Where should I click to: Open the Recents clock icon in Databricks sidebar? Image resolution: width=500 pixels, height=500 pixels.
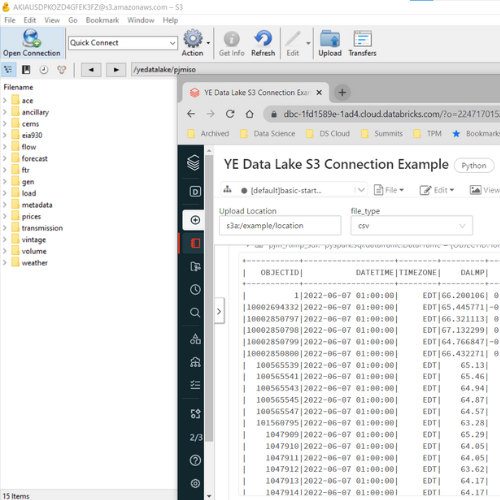[x=195, y=289]
